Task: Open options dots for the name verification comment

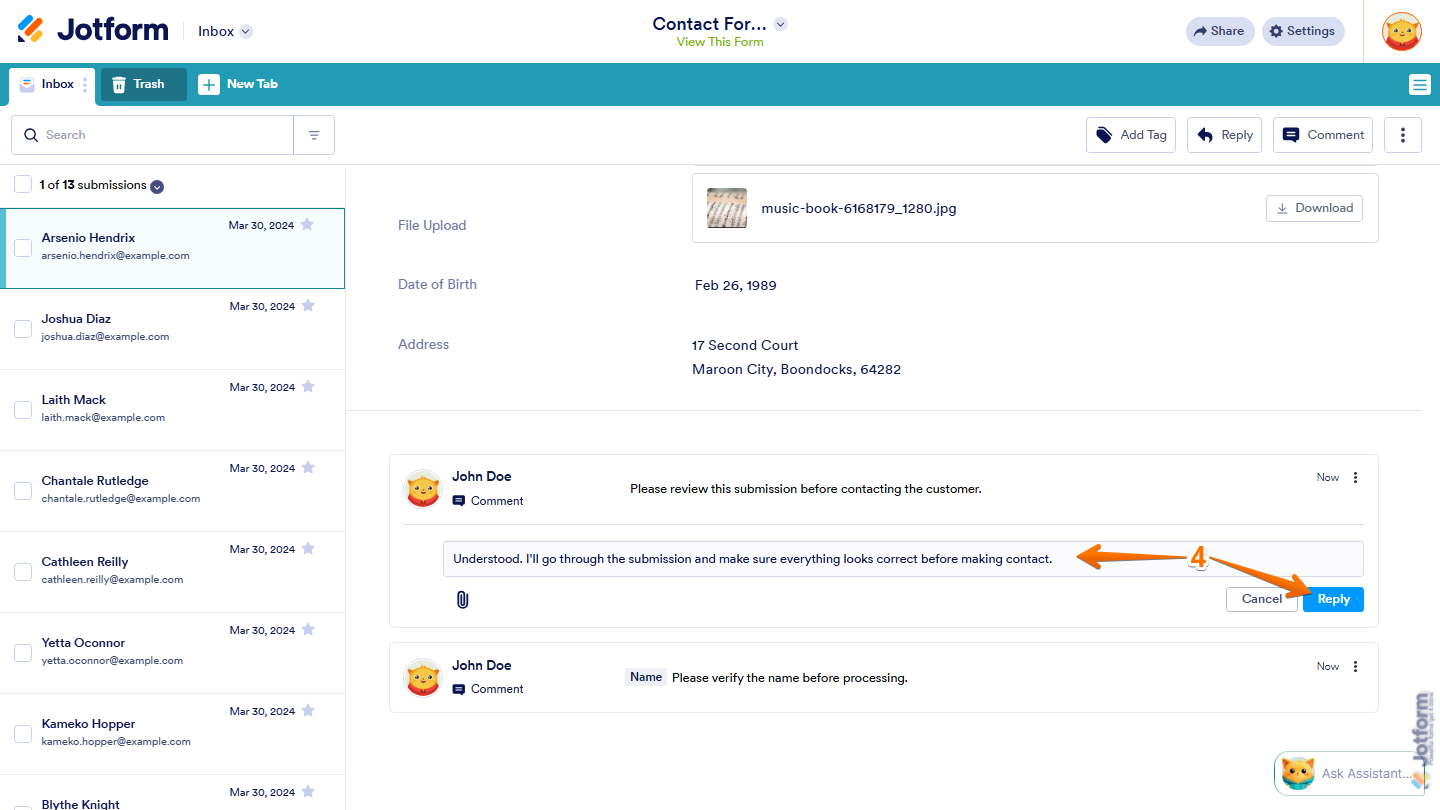Action: pyautogui.click(x=1355, y=666)
